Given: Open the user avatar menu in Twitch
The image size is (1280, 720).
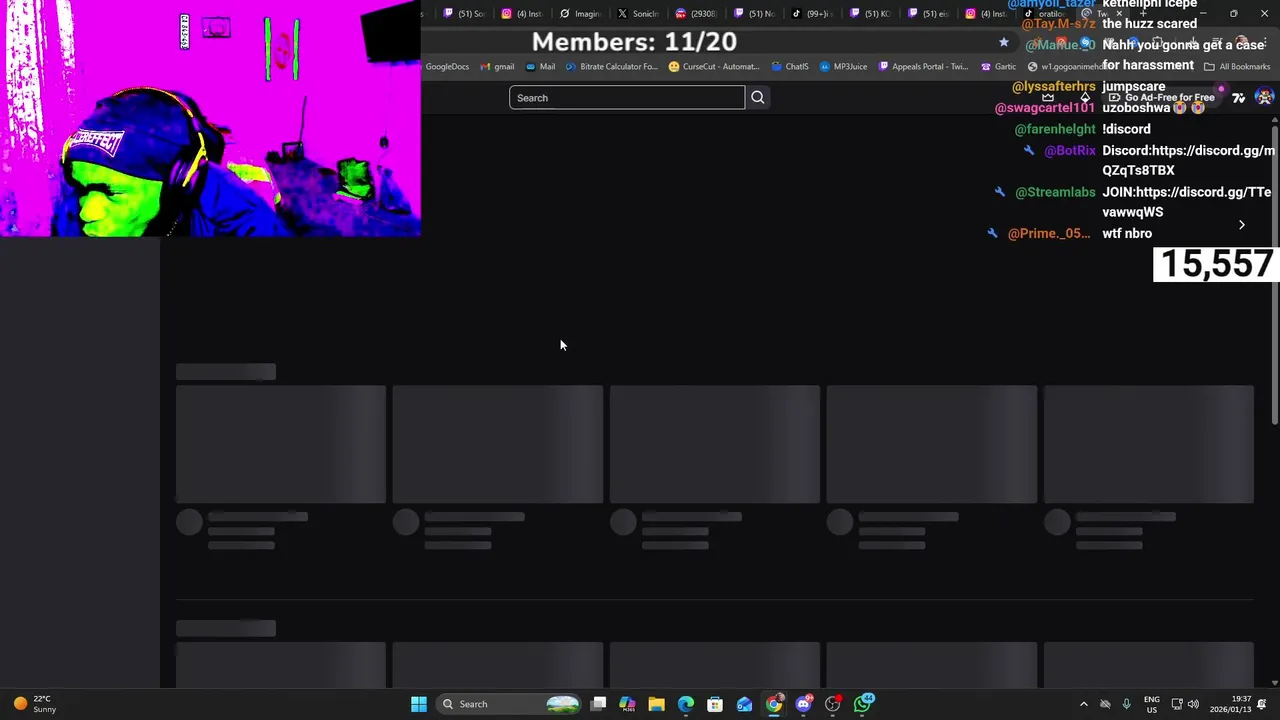Looking at the screenshot, I should tap(1264, 97).
